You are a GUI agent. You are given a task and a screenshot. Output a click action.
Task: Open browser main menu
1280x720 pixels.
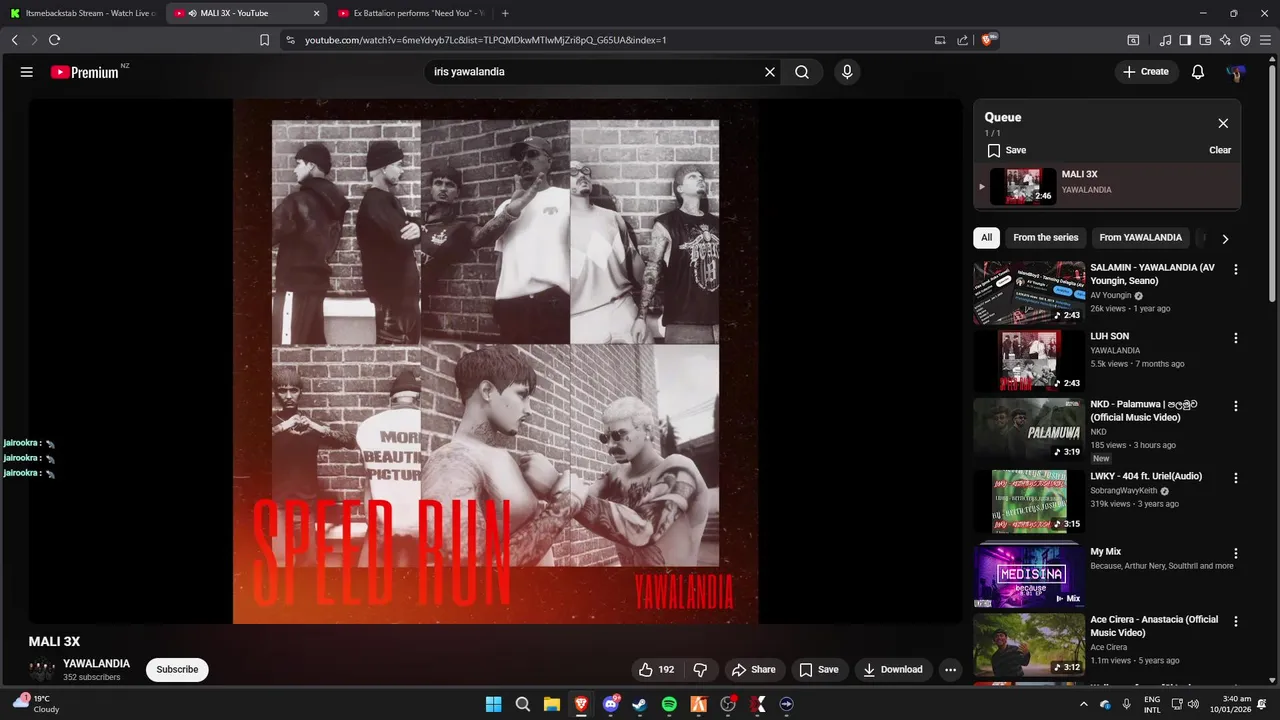point(1266,40)
